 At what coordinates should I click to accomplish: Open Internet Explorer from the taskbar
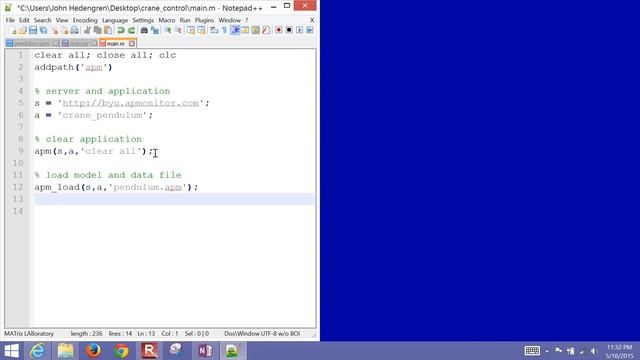[38, 351]
